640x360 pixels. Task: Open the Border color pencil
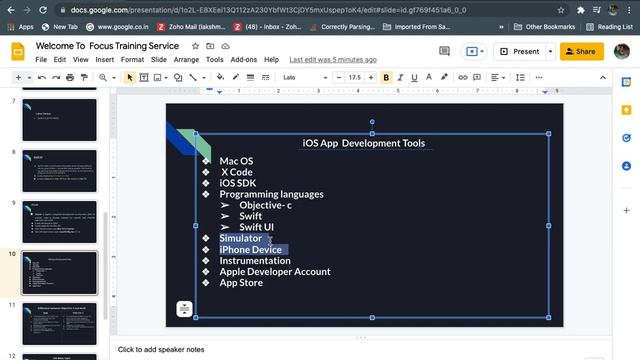pos(236,77)
